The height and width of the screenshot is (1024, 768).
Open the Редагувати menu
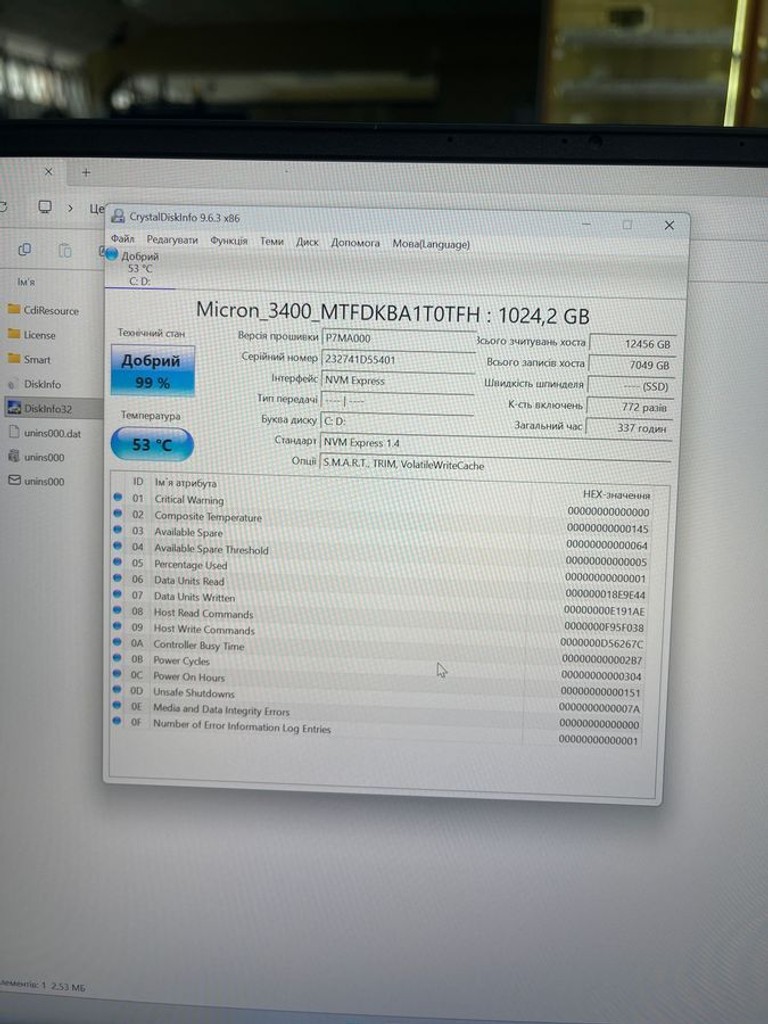[172, 240]
